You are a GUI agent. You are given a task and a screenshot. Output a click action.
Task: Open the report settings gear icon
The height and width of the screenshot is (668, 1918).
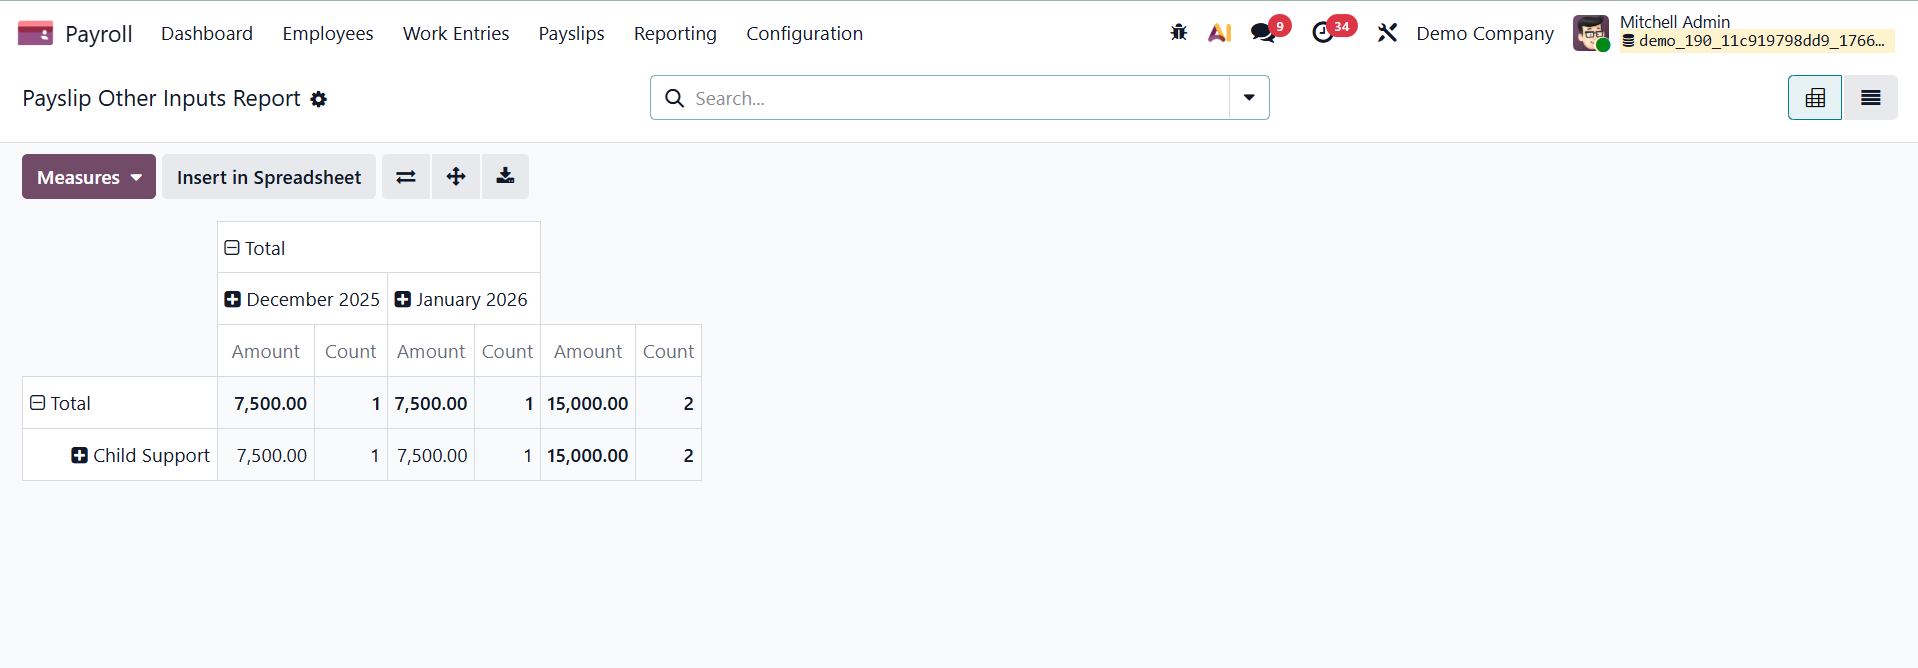coord(319,99)
